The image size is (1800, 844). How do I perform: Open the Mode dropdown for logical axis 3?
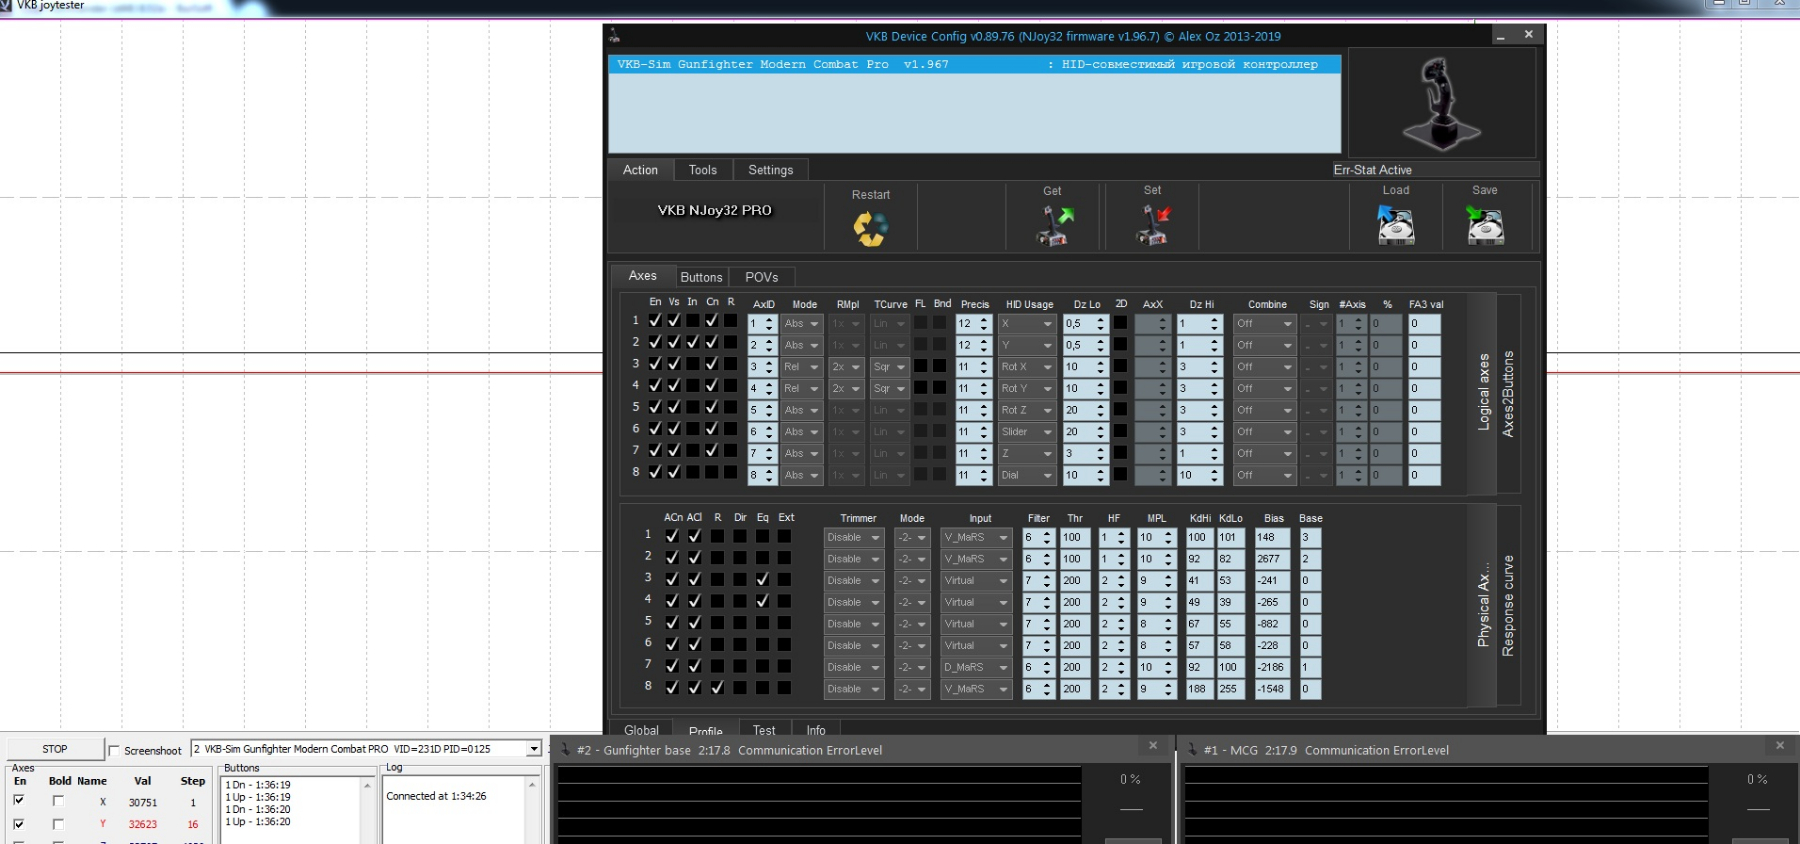tap(801, 367)
